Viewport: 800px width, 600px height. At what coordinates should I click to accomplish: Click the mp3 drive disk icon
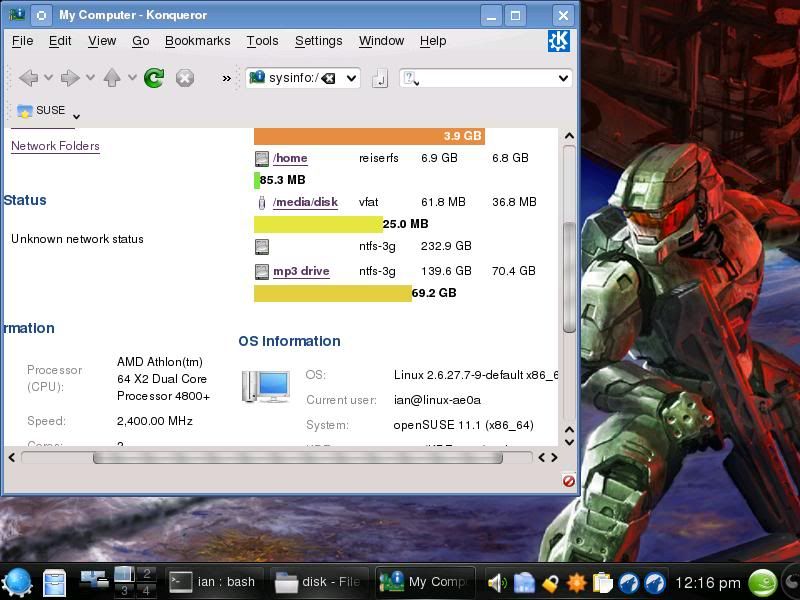tap(262, 271)
